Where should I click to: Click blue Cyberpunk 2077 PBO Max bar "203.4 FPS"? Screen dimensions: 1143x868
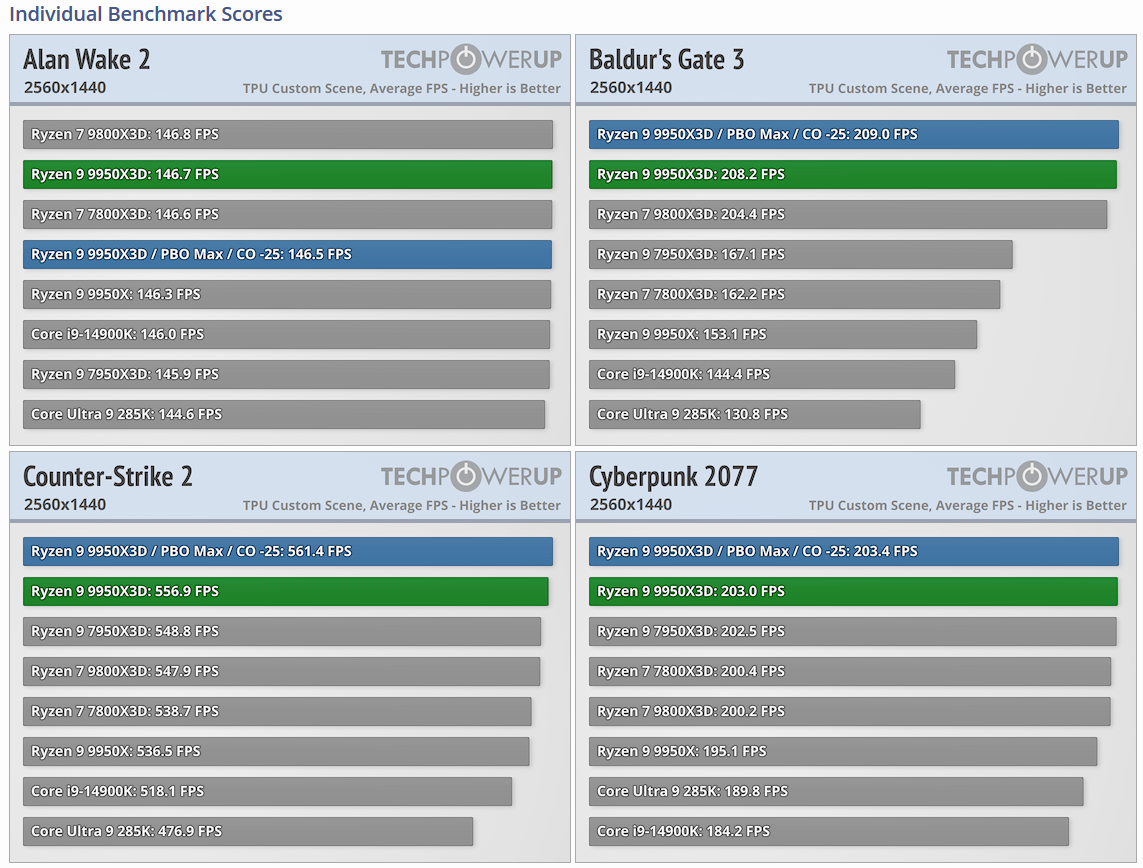click(854, 551)
